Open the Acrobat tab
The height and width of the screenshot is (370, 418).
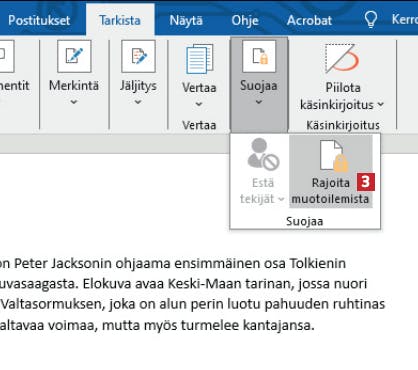click(x=309, y=20)
